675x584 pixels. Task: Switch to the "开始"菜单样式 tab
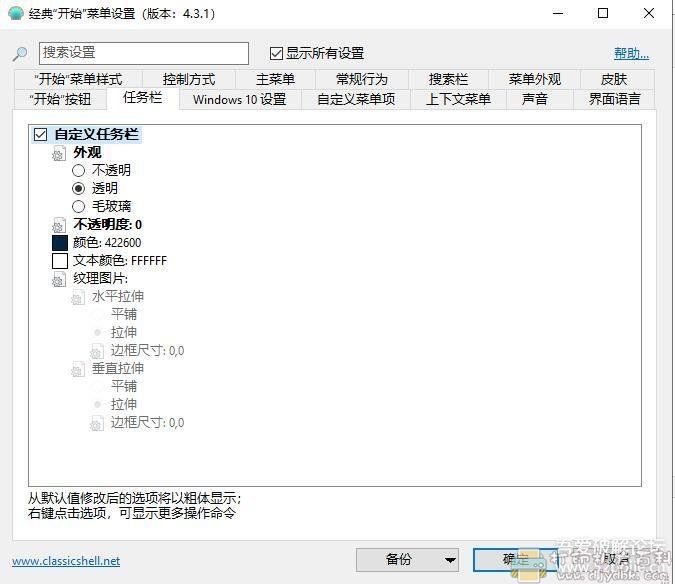tap(78, 79)
